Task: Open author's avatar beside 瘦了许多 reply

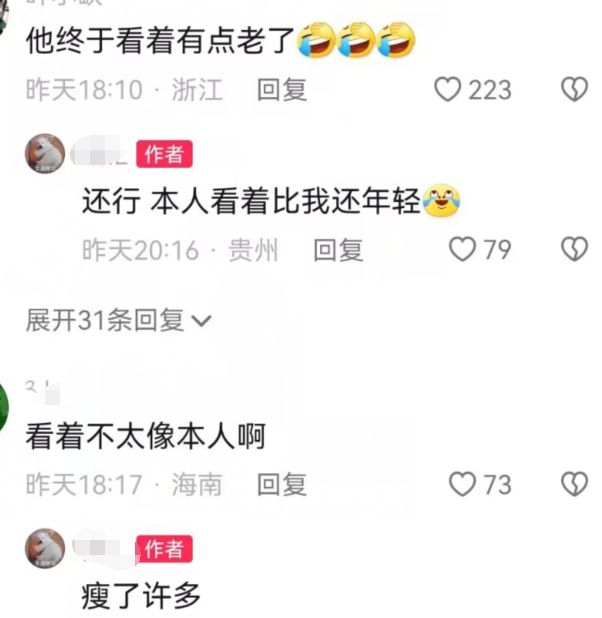Action: [x=45, y=549]
